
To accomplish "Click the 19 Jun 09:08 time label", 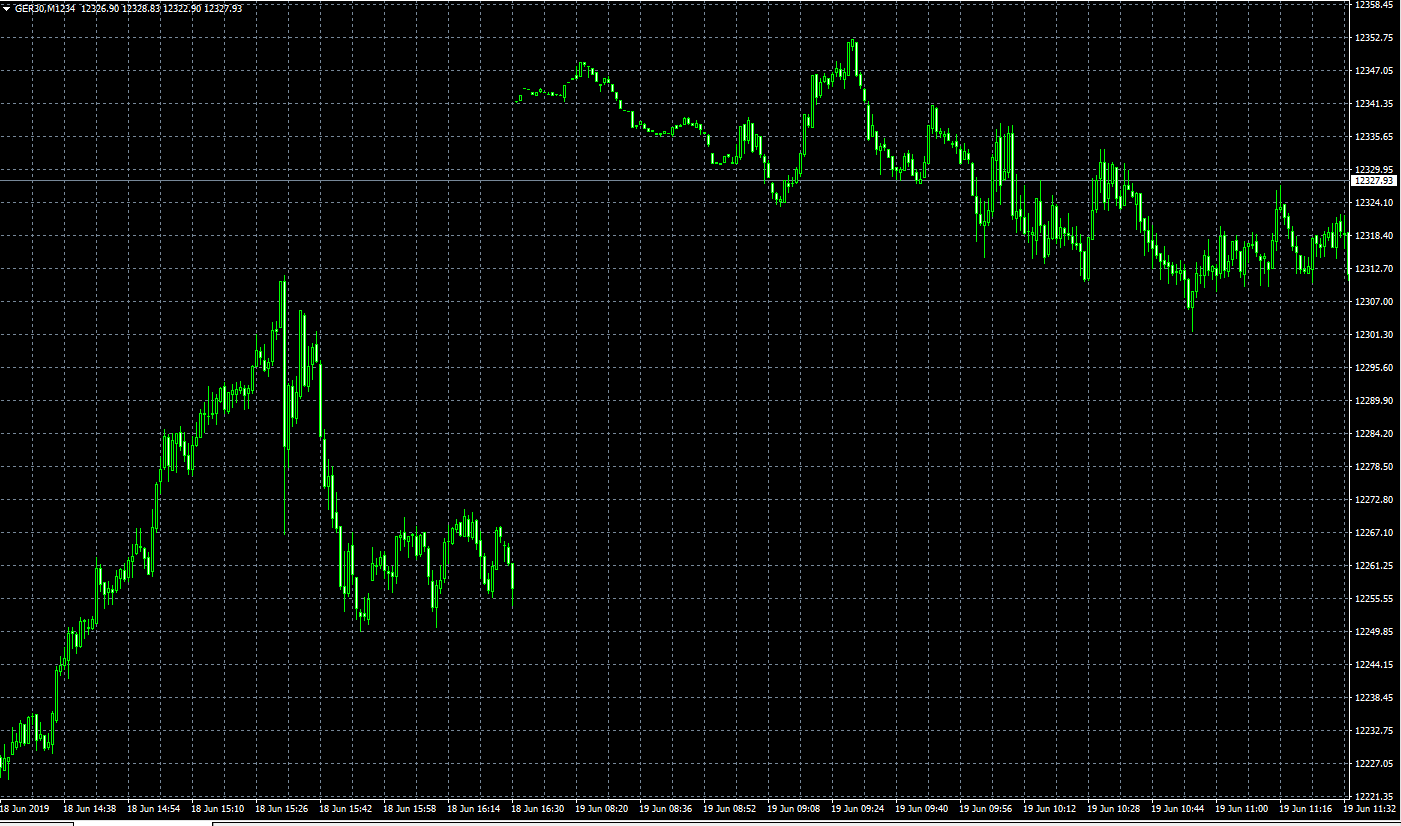I will (x=793, y=808).
